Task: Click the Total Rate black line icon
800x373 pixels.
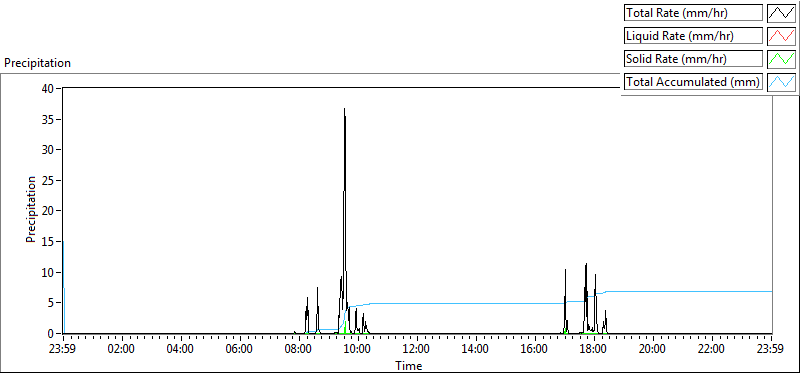Action: [x=781, y=13]
